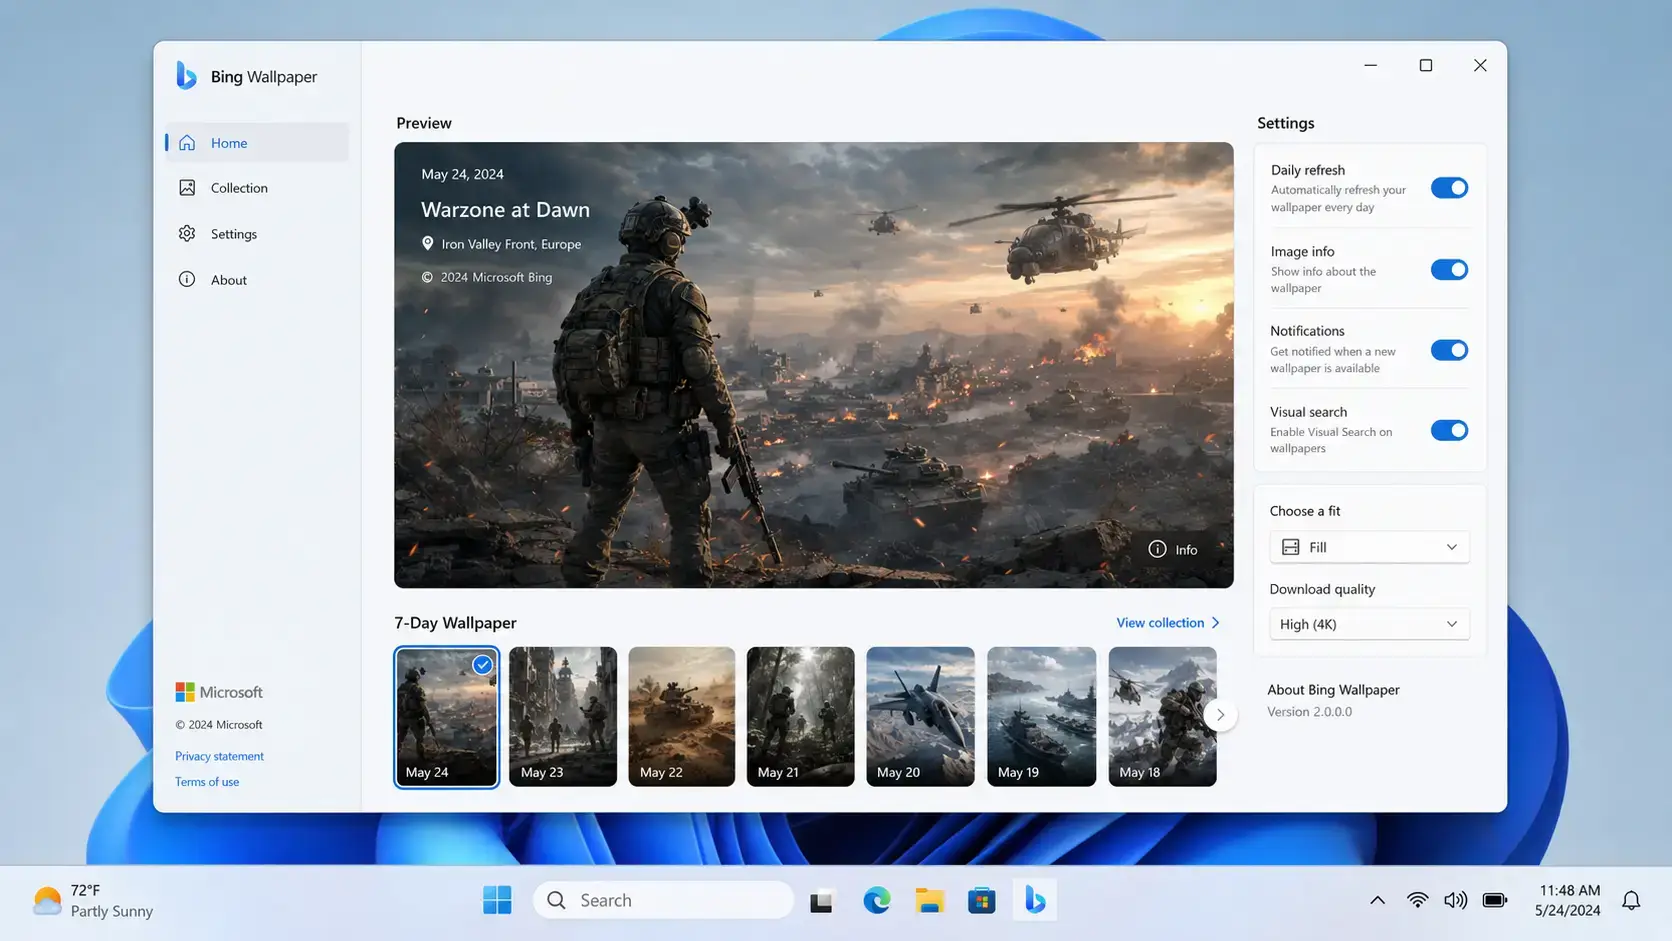Select the May 18 wallpaper thumbnail

click(1162, 716)
